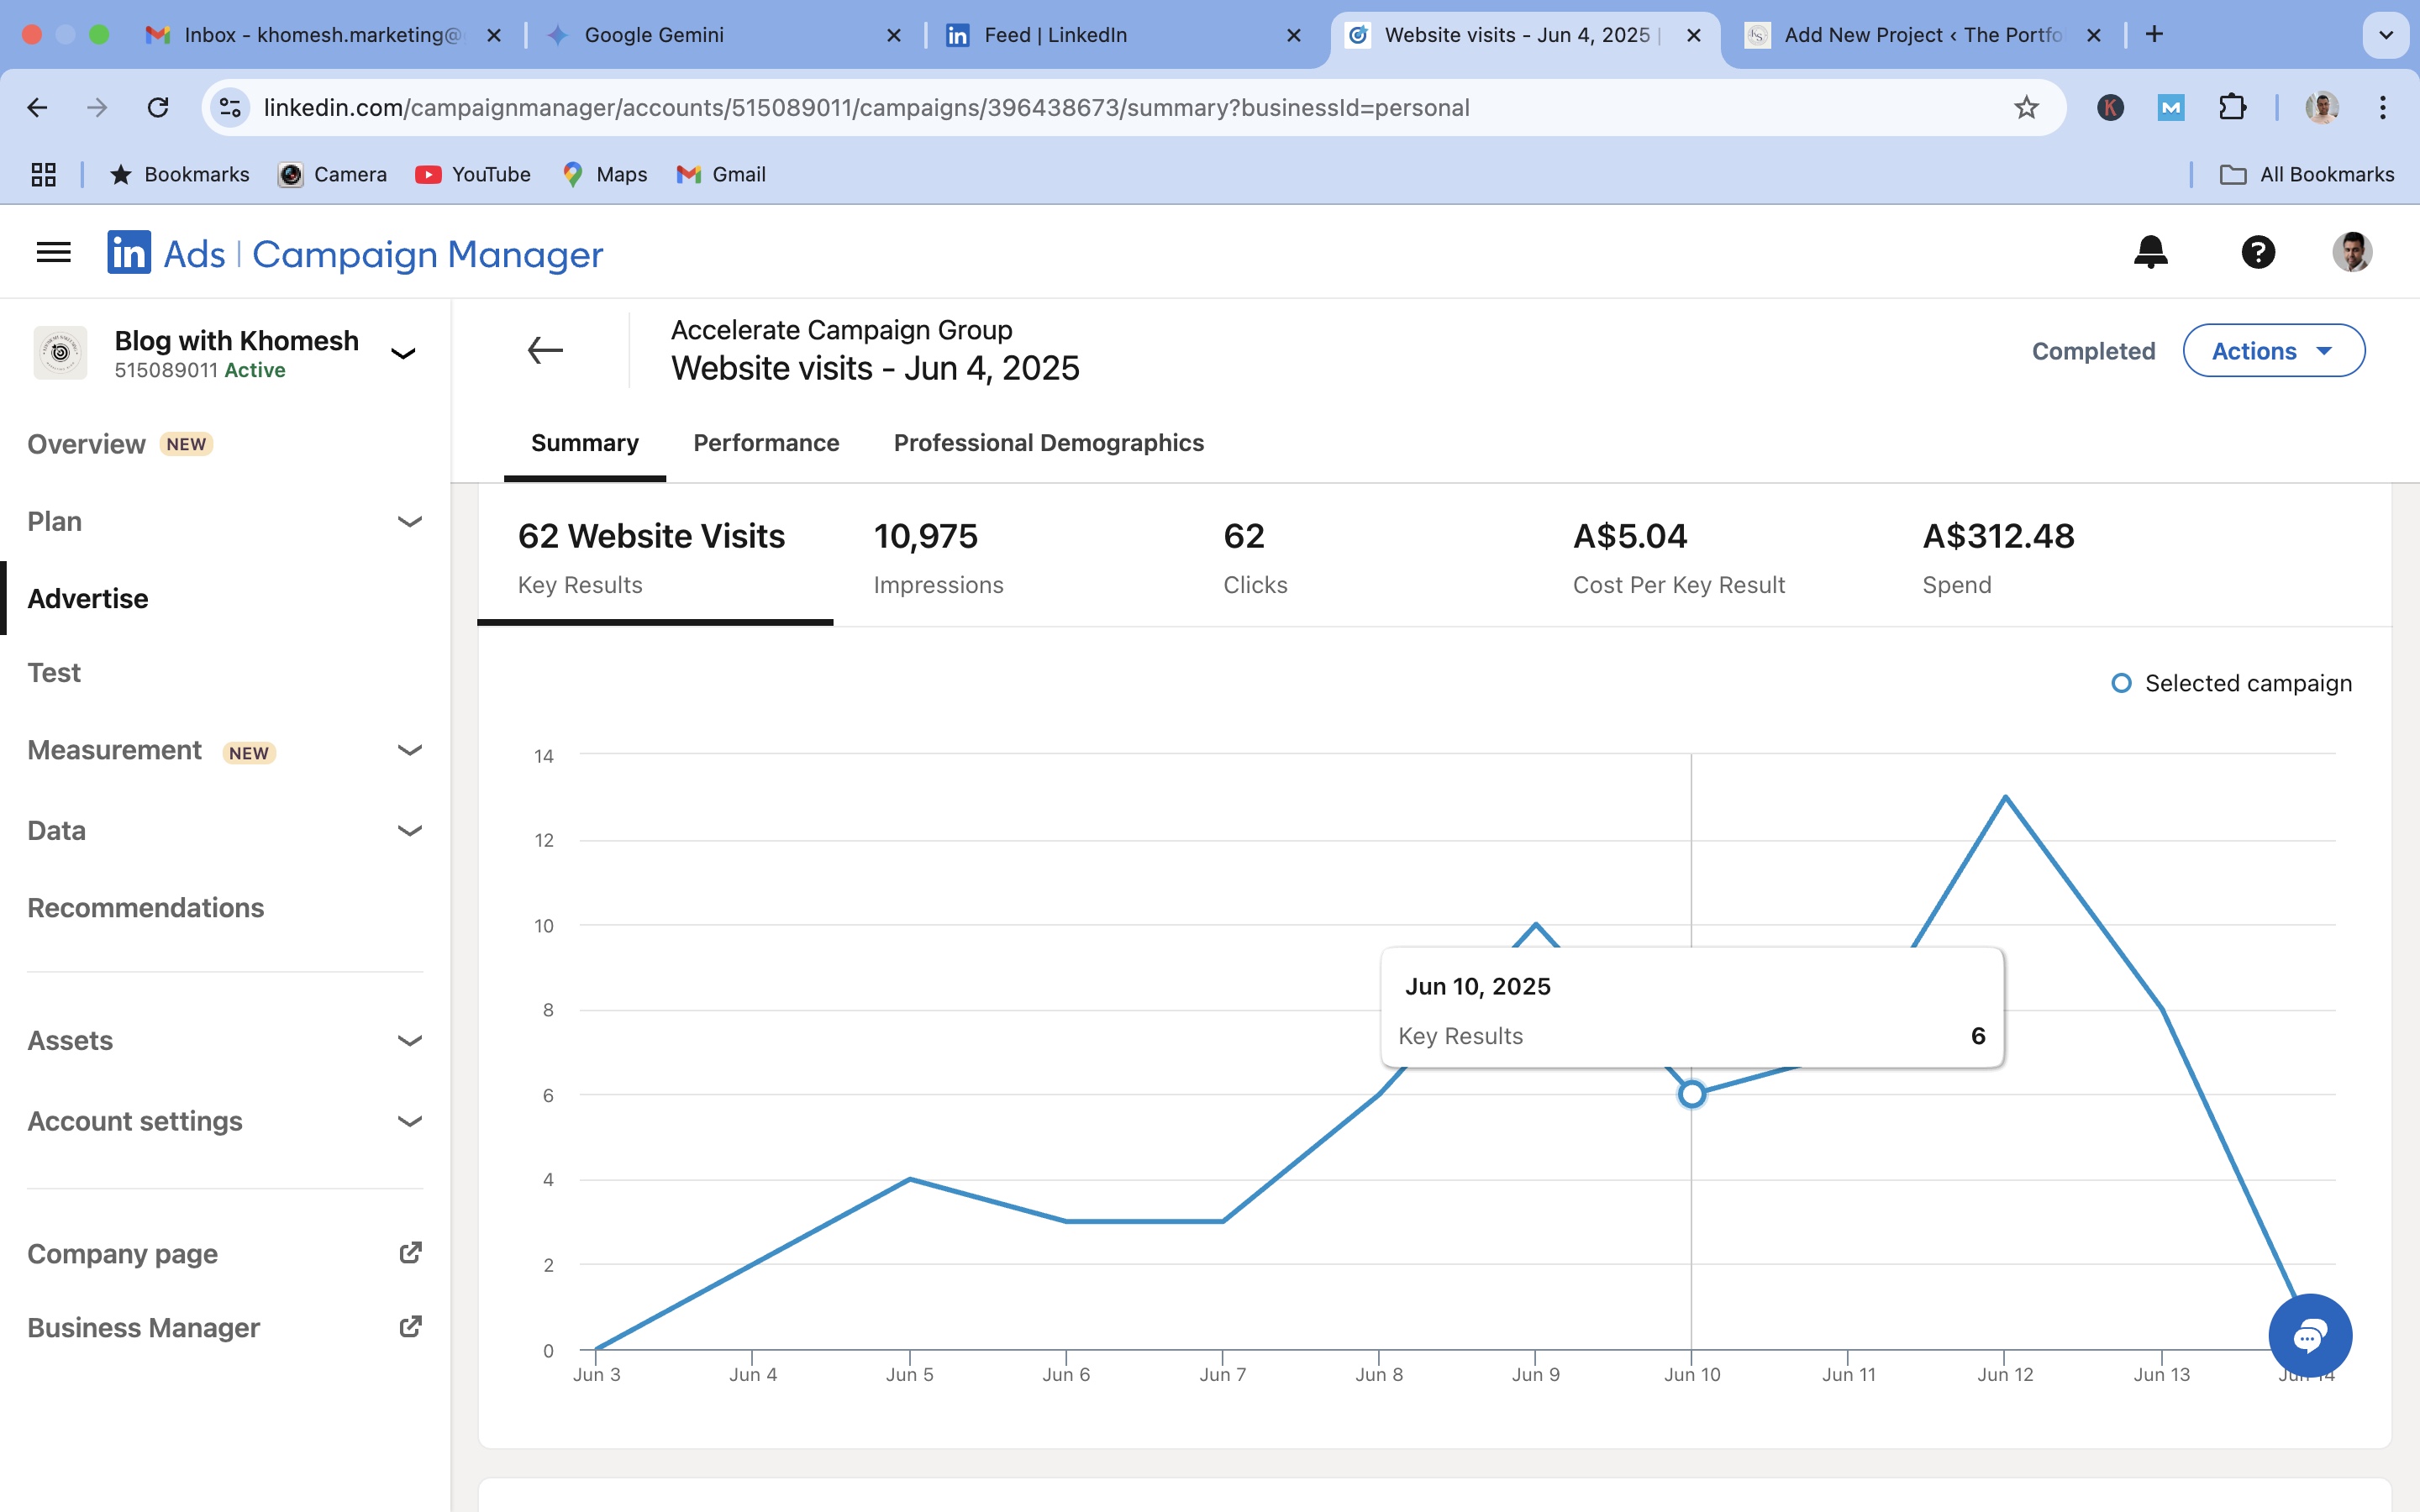Toggle the Clicks metric card
This screenshot has width=2420, height=1512.
coord(1255,557)
